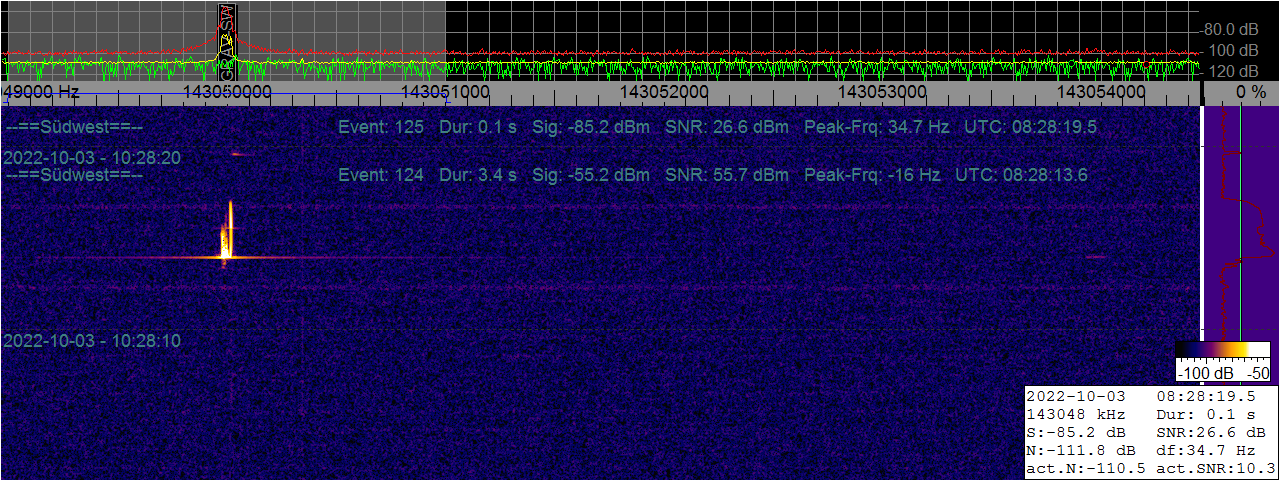Viewport: 1280px width, 481px height.
Task: Click the Südwest label on the Event 125 row
Action: coord(74,127)
